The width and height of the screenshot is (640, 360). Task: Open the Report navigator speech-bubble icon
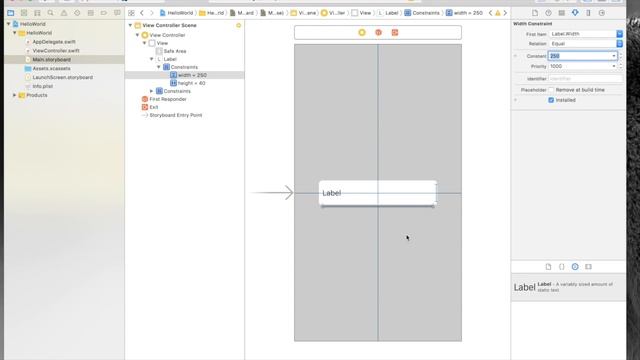click(117, 13)
